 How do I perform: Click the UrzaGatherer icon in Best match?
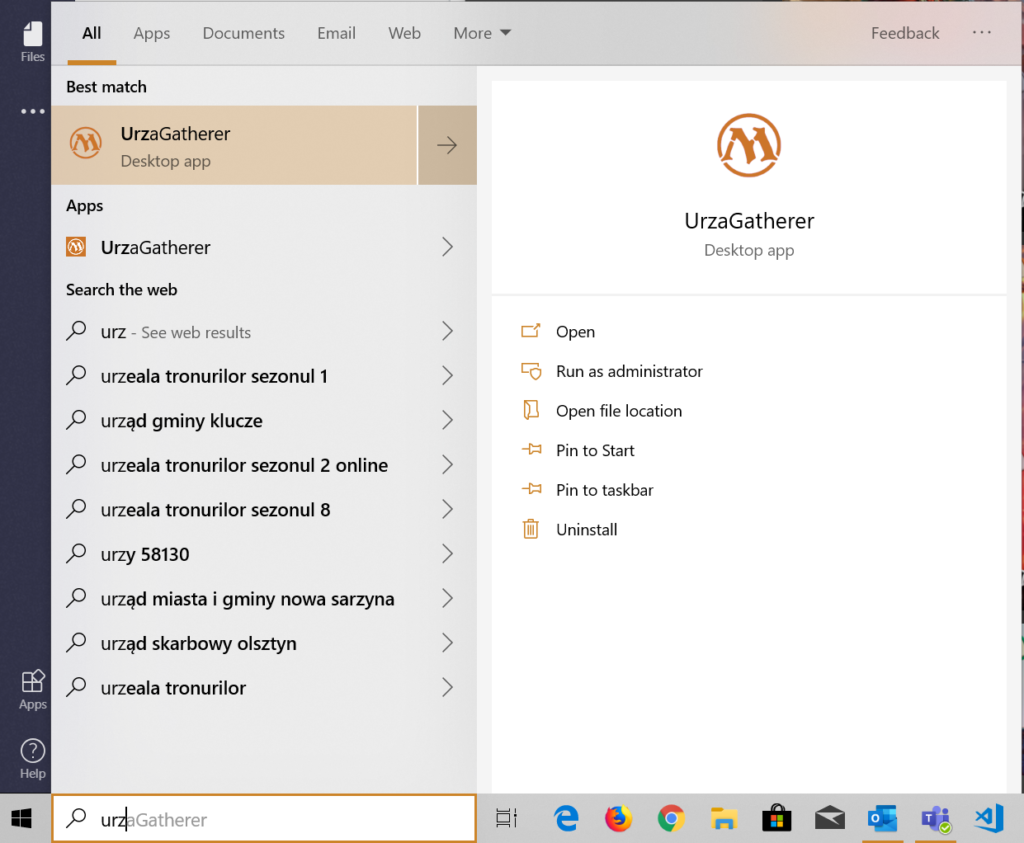pyautogui.click(x=86, y=143)
